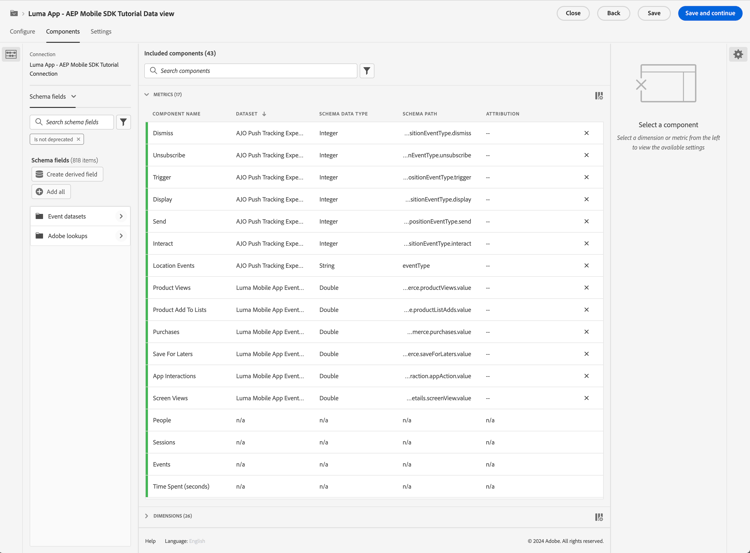Open the Schema fields dropdown

tap(53, 96)
